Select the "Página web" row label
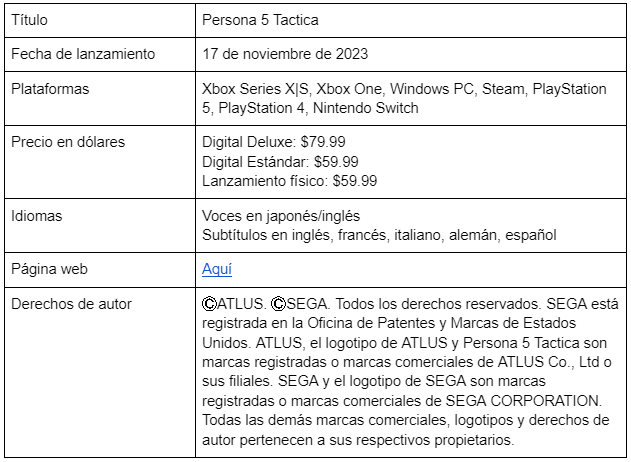Viewport: 631px width, 462px height. (50, 269)
